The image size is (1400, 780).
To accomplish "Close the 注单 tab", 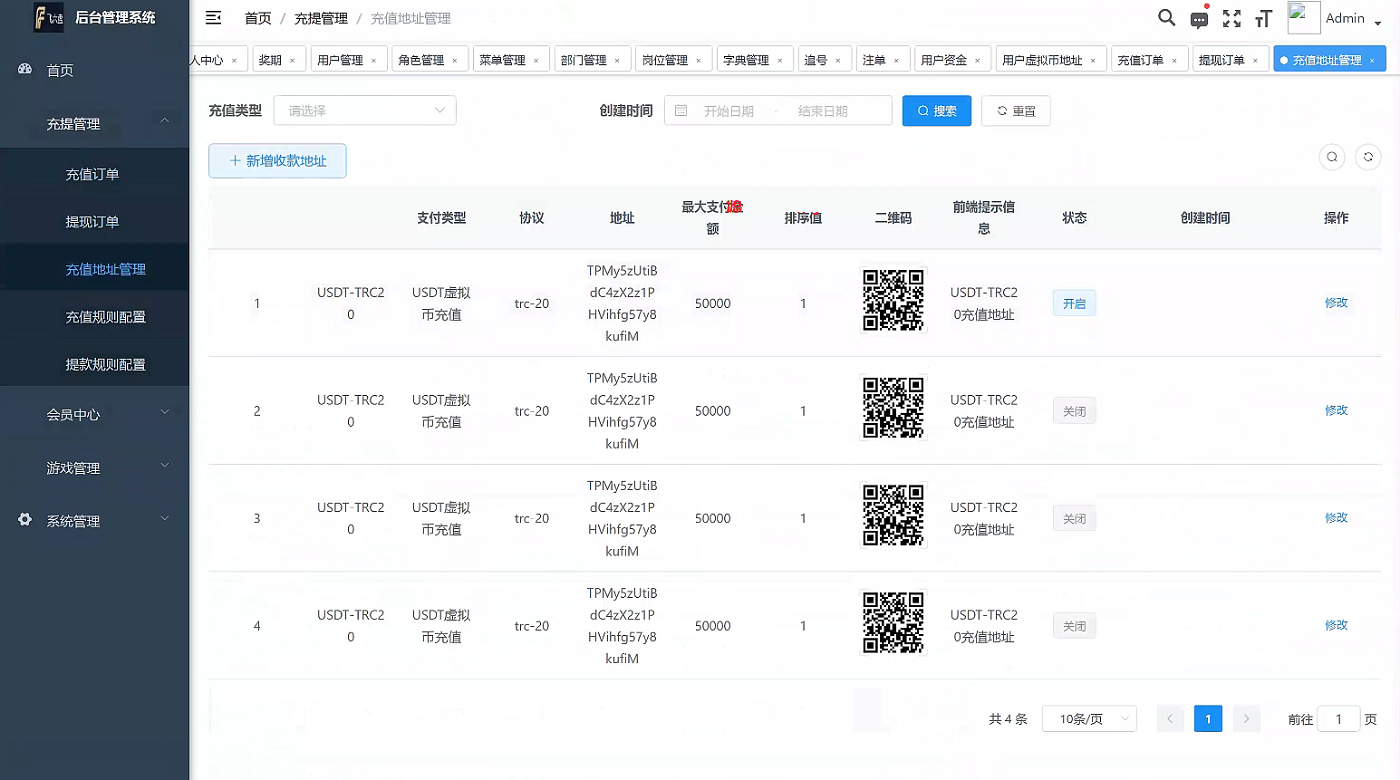I will click(896, 61).
